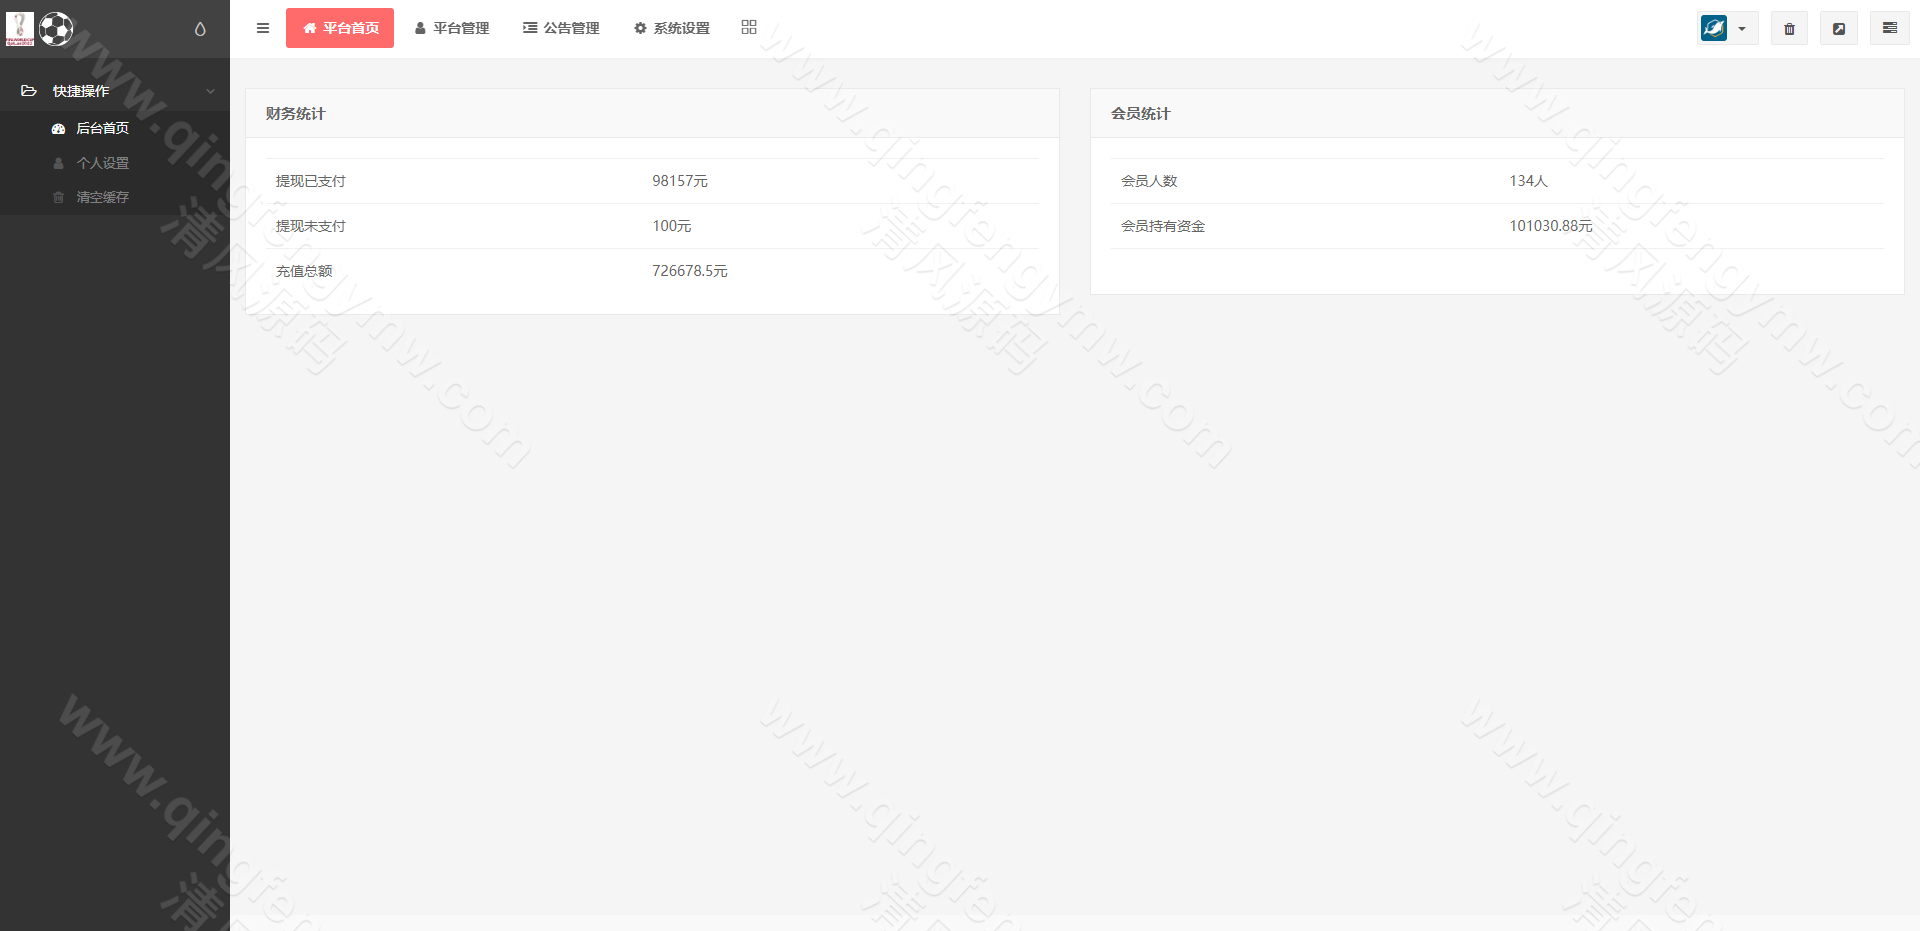Open the 公告管理 menu
Image resolution: width=1920 pixels, height=931 pixels.
coord(571,27)
